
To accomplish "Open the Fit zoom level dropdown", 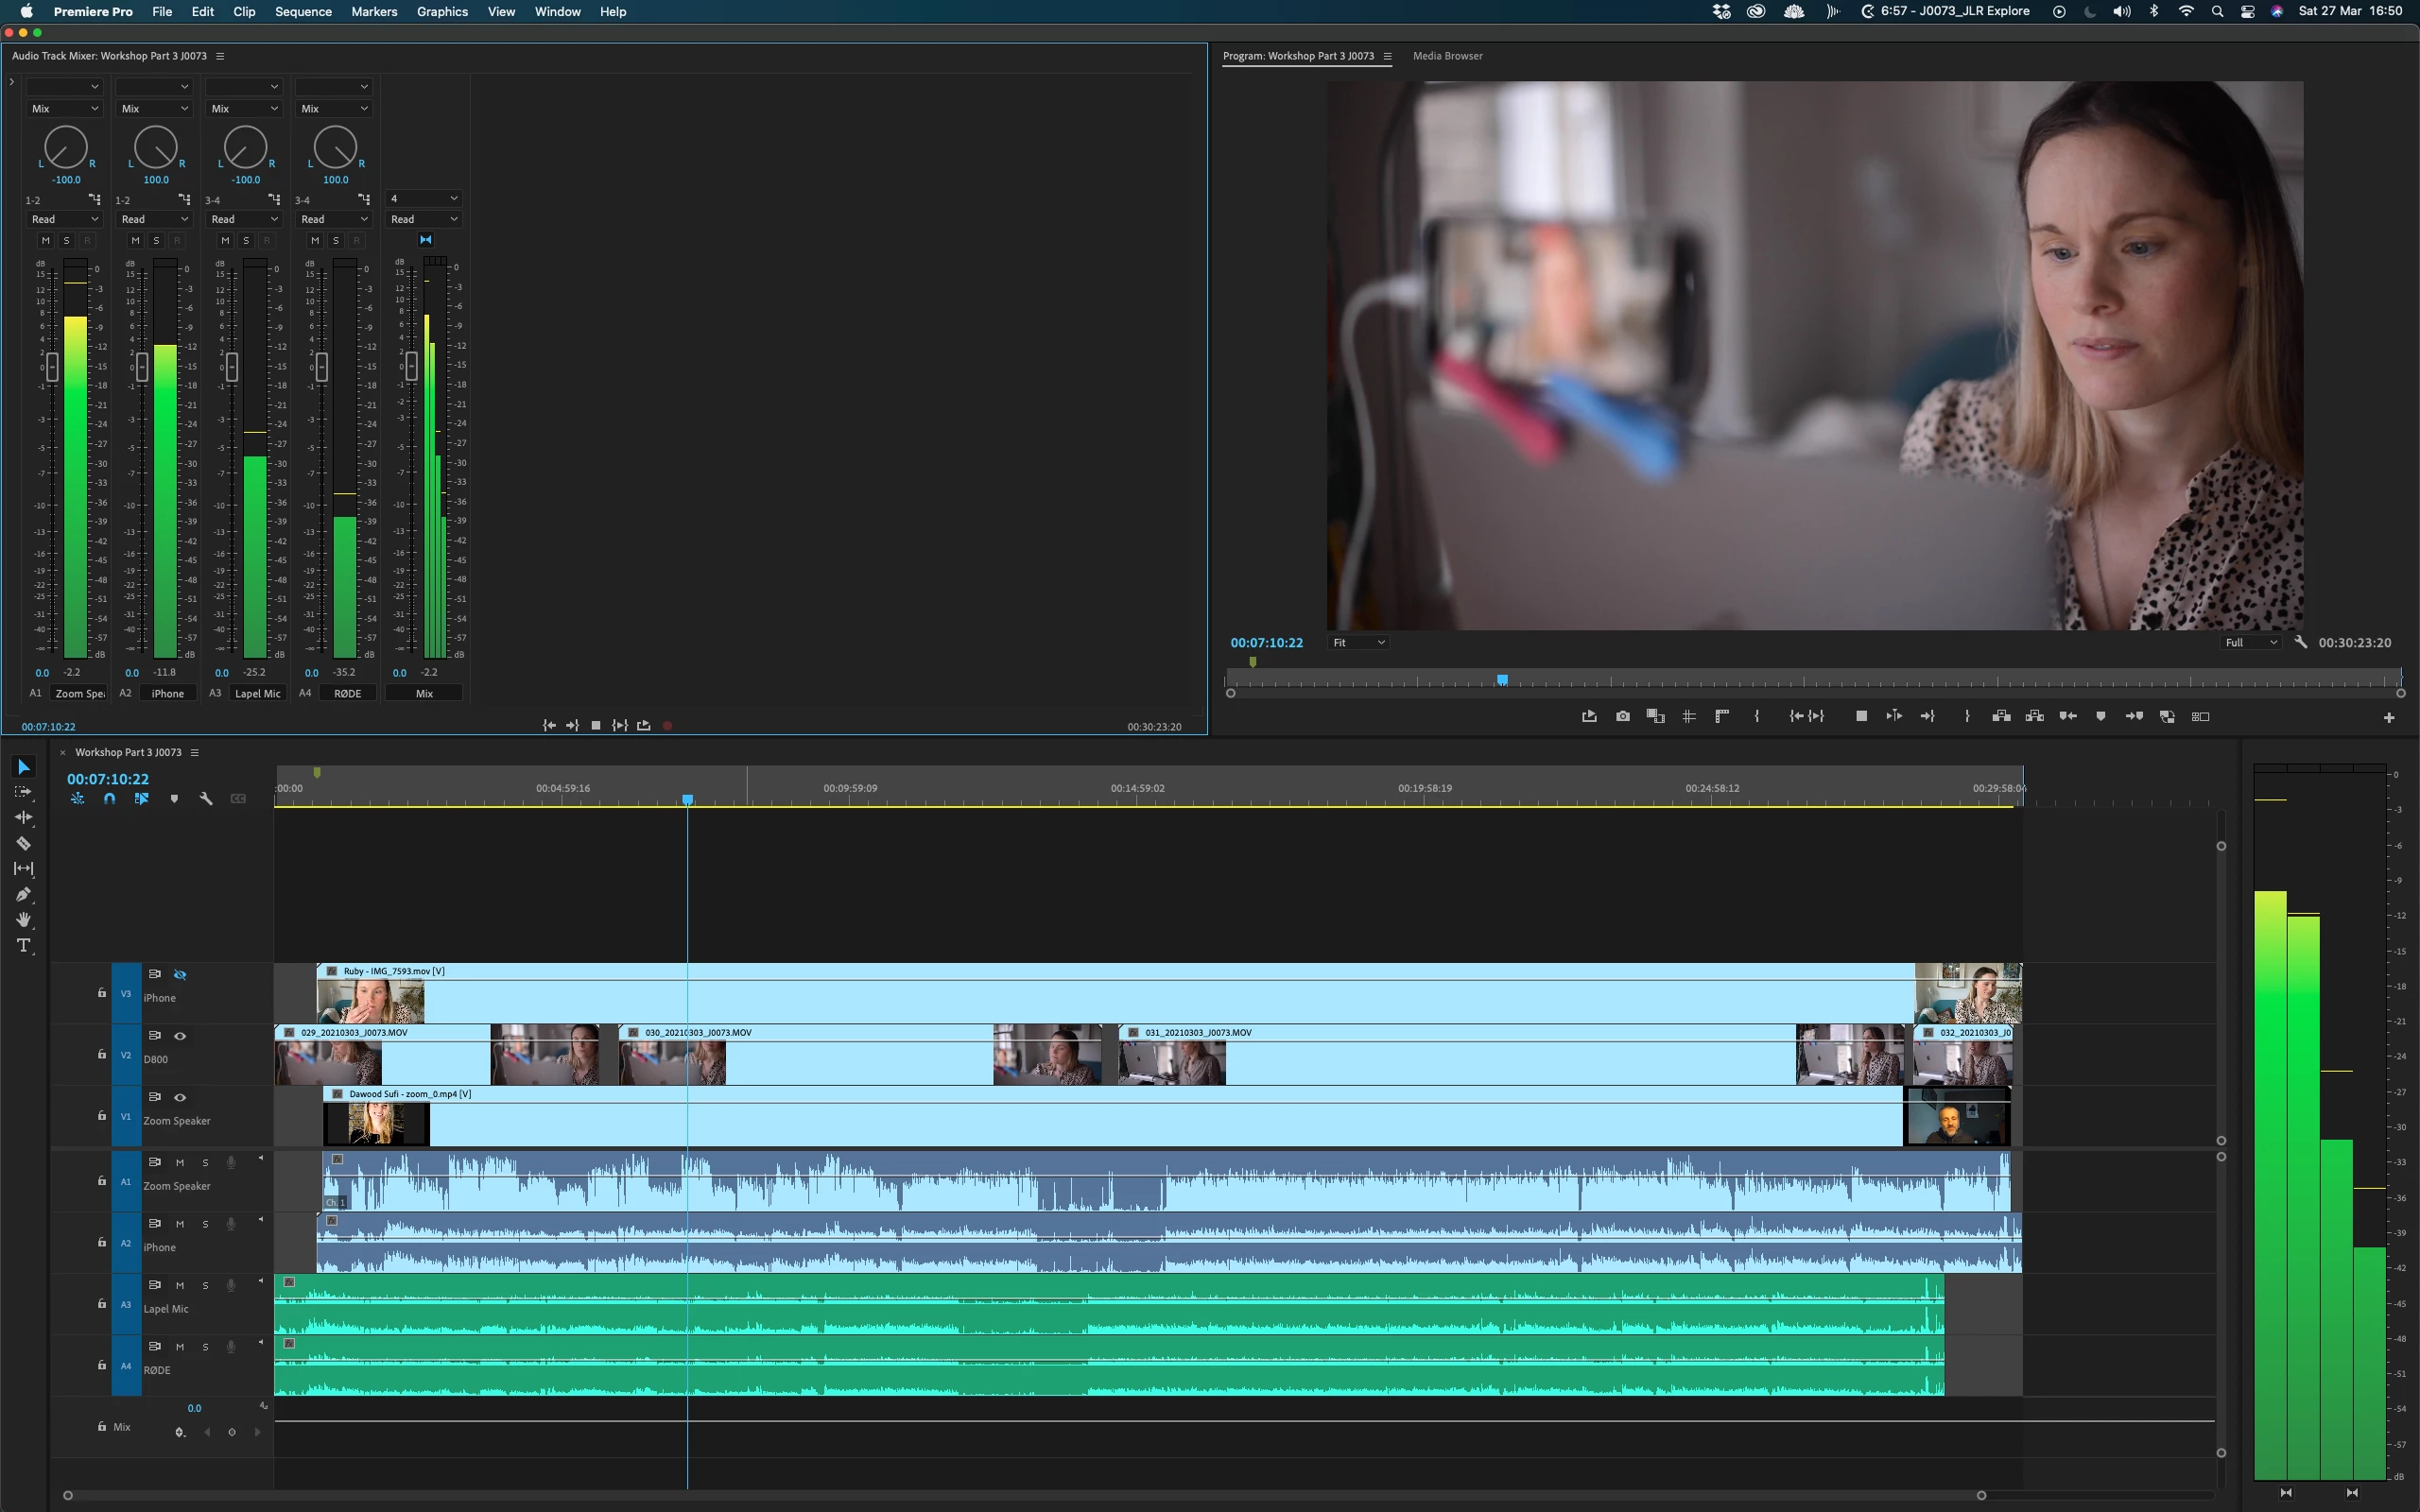I will (1358, 643).
